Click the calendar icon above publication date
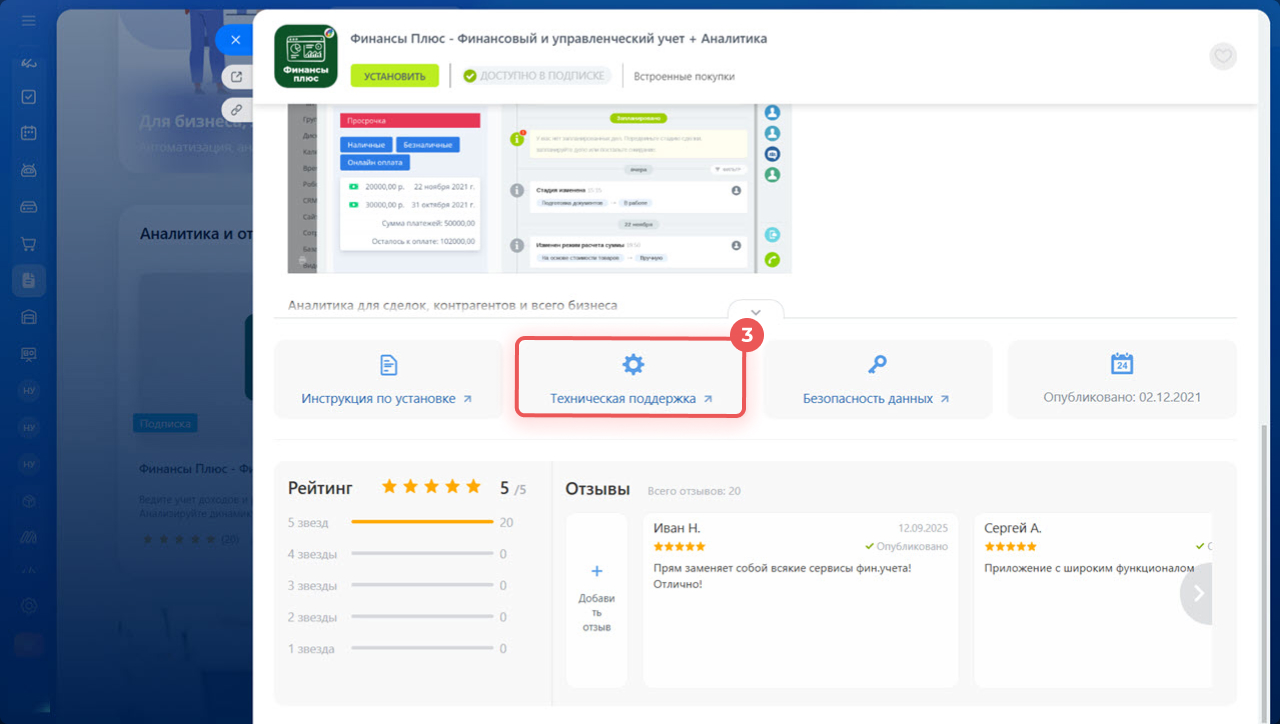 coord(1122,363)
